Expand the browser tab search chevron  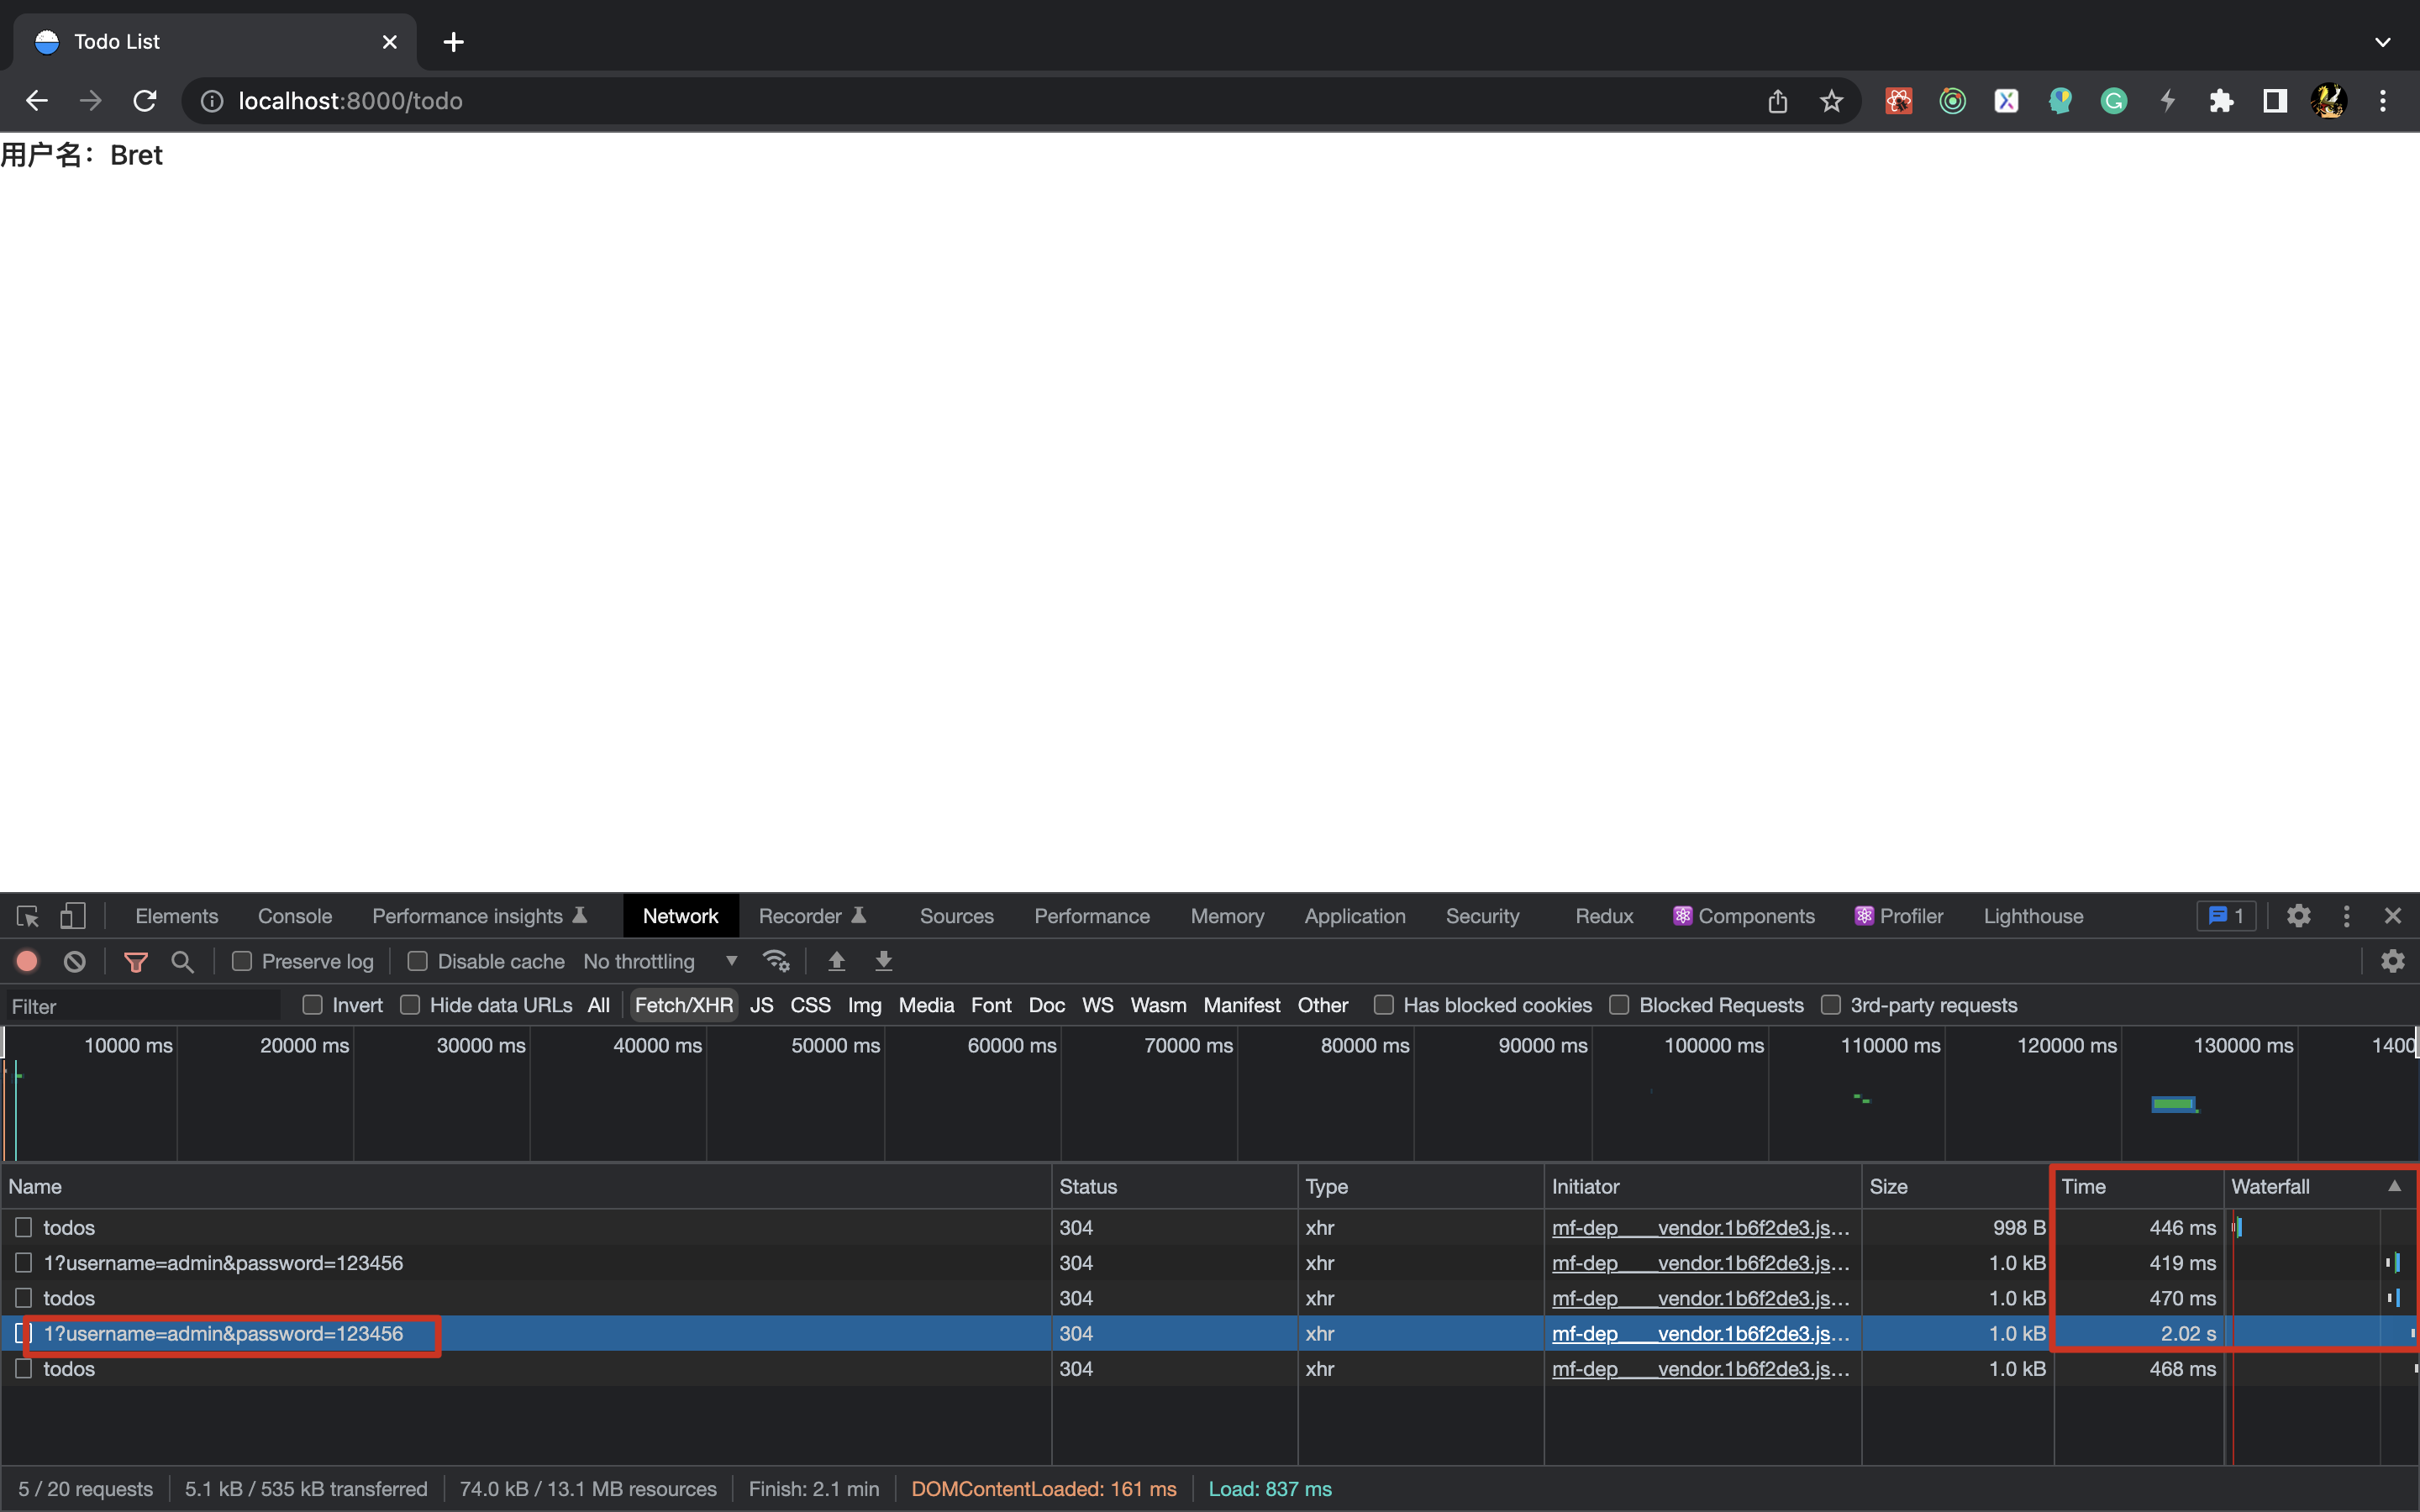(2382, 42)
